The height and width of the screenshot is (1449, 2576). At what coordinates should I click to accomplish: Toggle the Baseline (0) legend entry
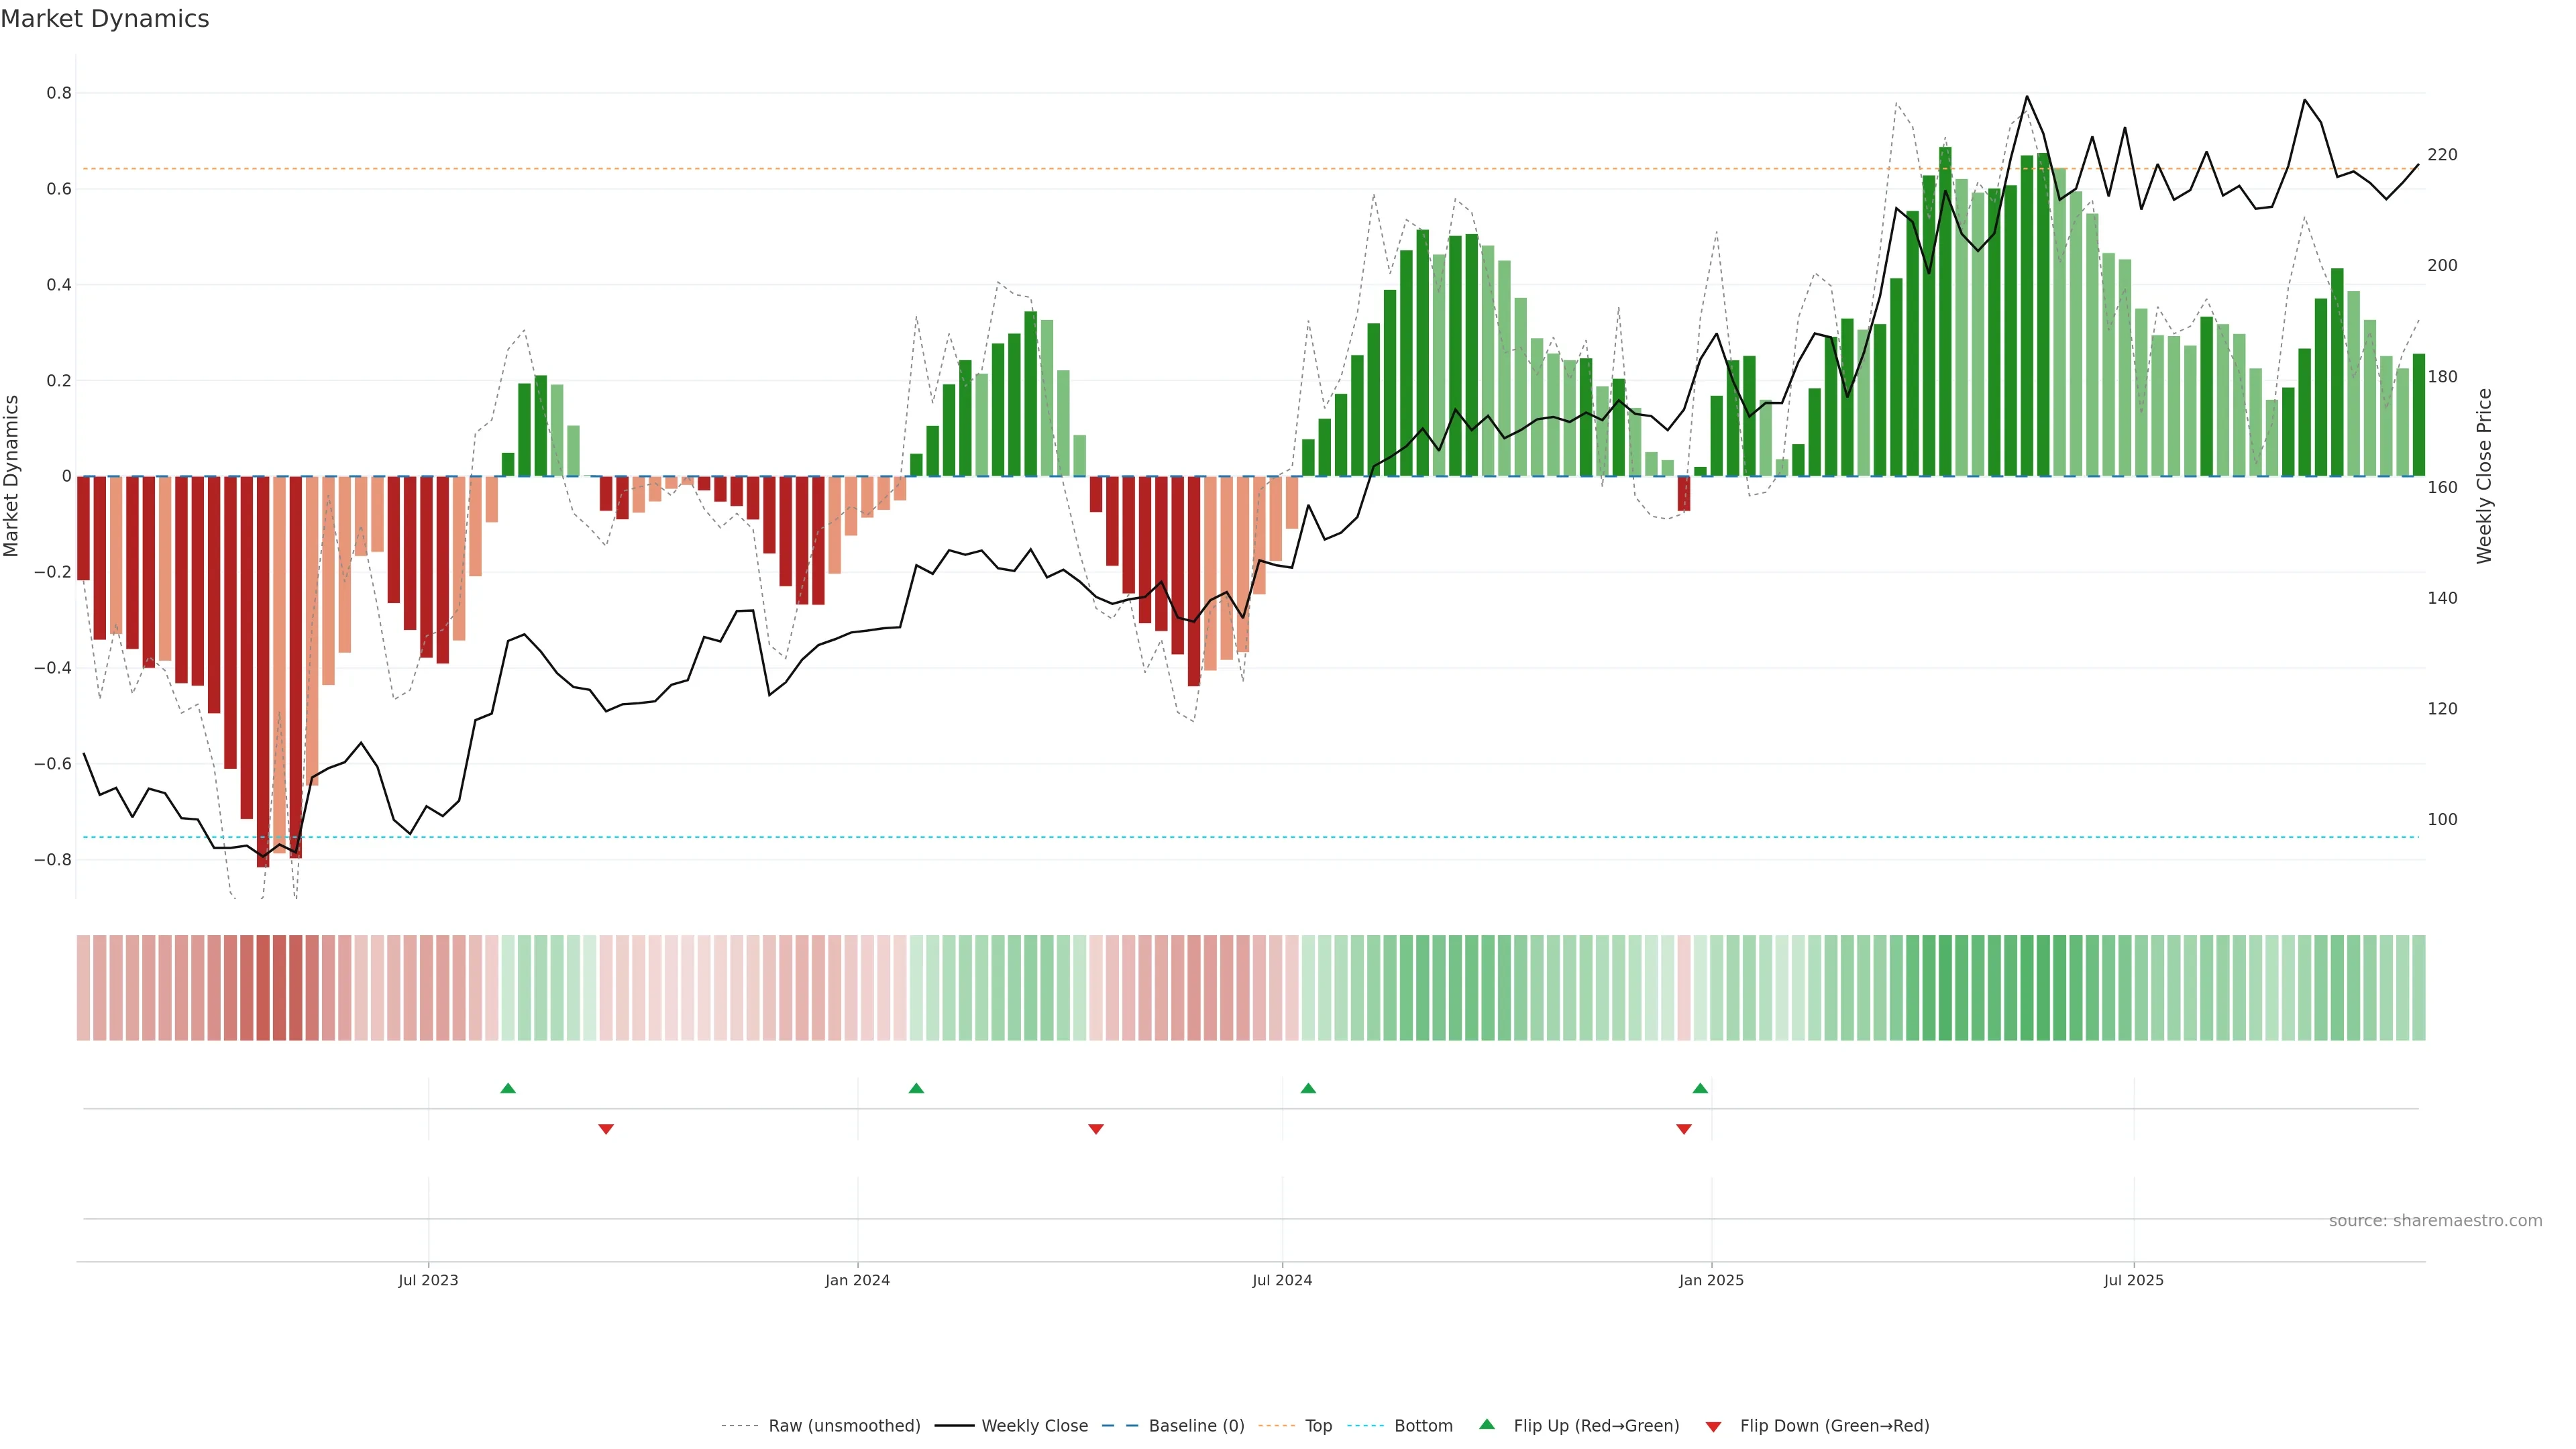pos(1196,1426)
